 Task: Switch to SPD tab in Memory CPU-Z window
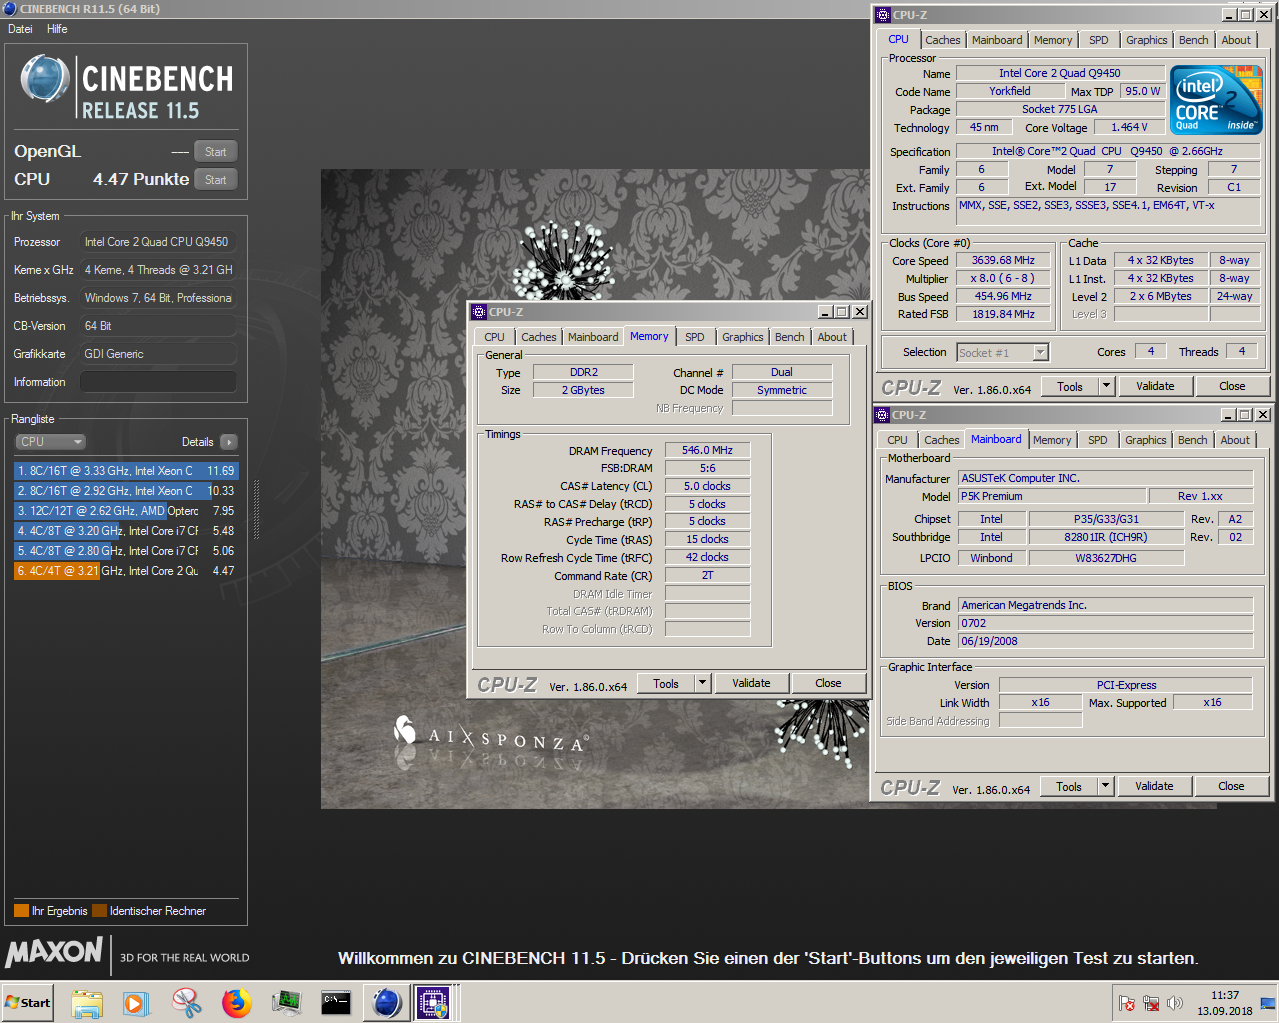[695, 337]
